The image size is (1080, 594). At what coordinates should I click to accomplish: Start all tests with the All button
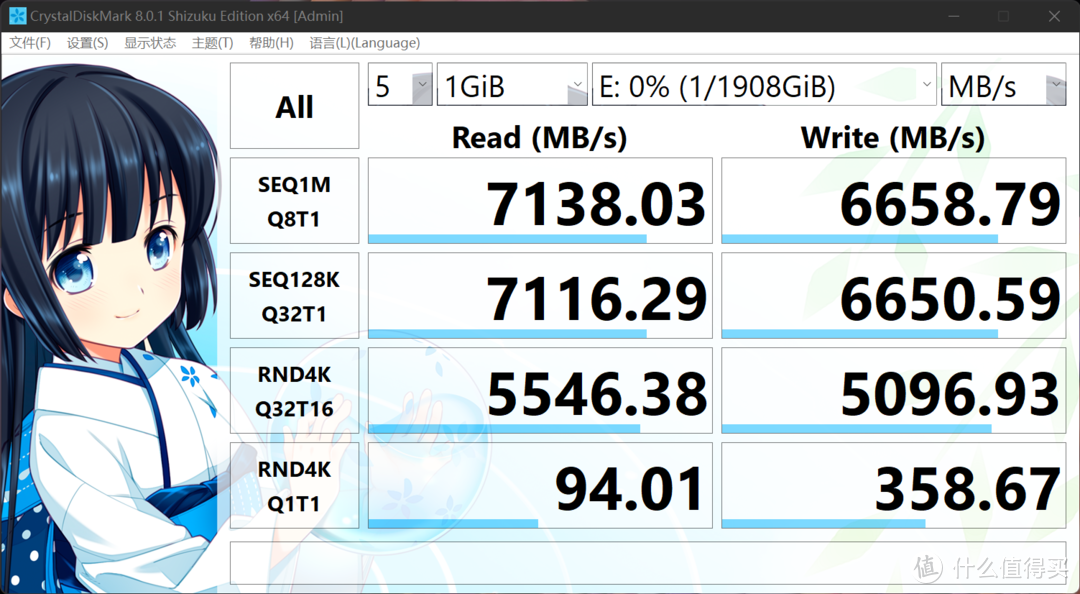(293, 105)
